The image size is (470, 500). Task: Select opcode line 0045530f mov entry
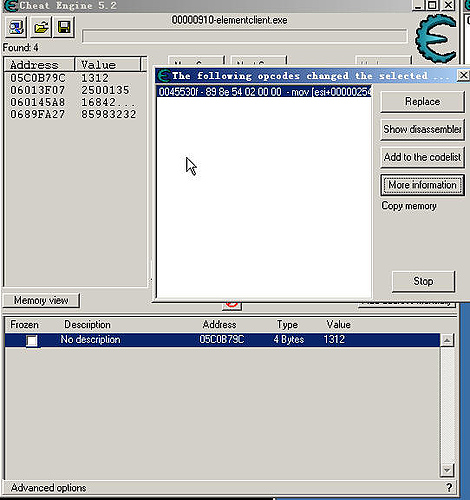pos(264,92)
